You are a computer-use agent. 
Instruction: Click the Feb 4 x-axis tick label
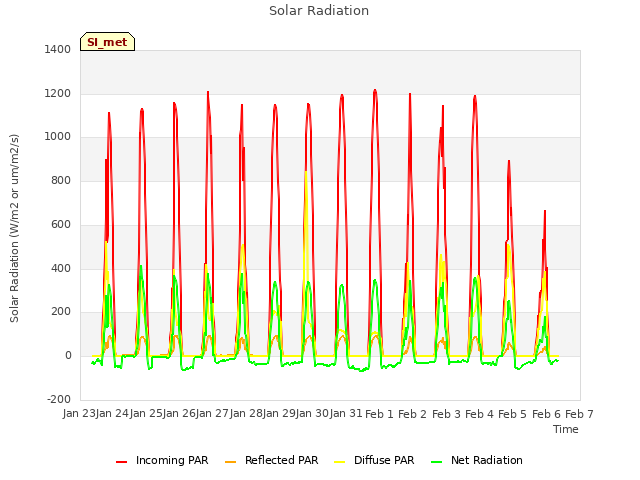coord(479,414)
